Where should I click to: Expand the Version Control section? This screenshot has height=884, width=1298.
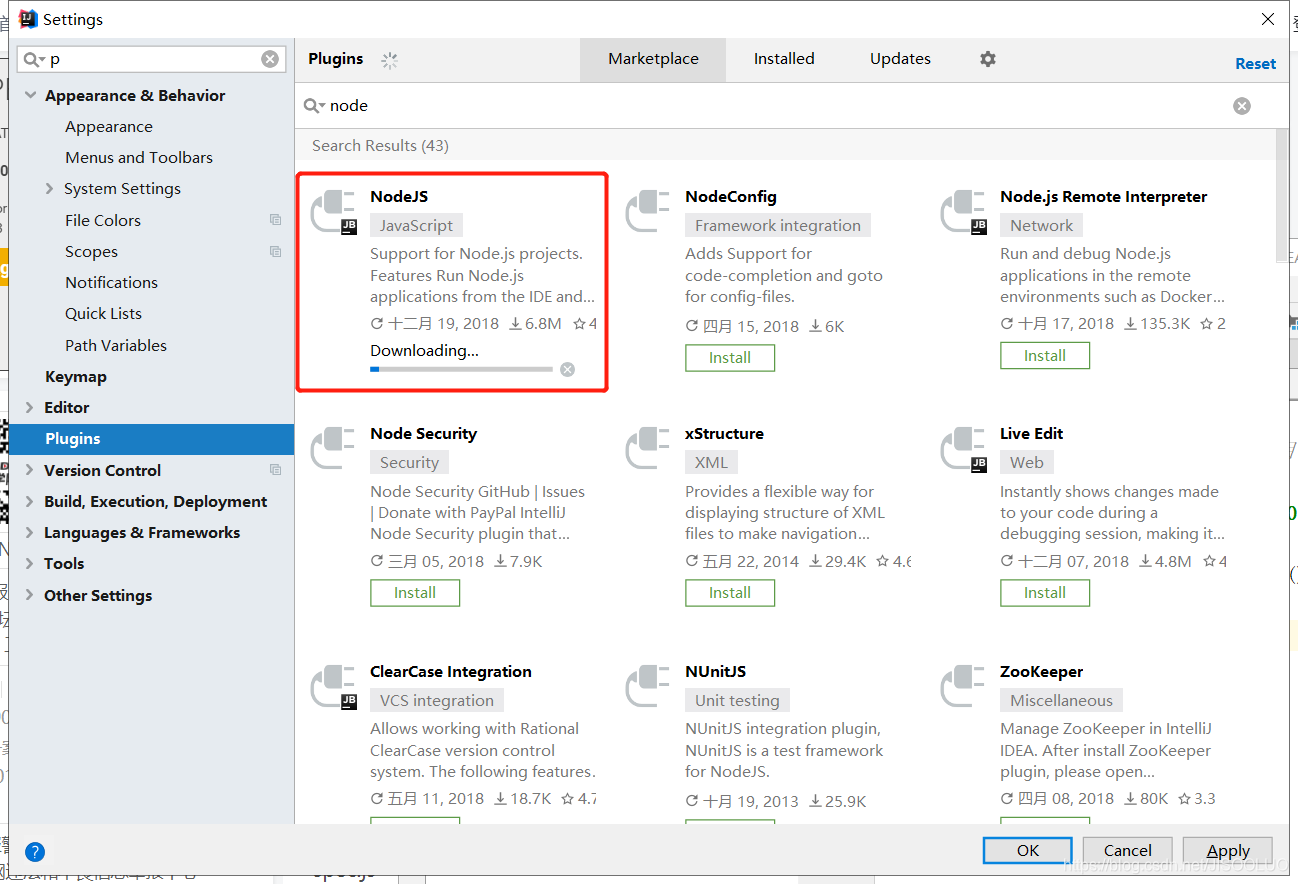[x=30, y=470]
